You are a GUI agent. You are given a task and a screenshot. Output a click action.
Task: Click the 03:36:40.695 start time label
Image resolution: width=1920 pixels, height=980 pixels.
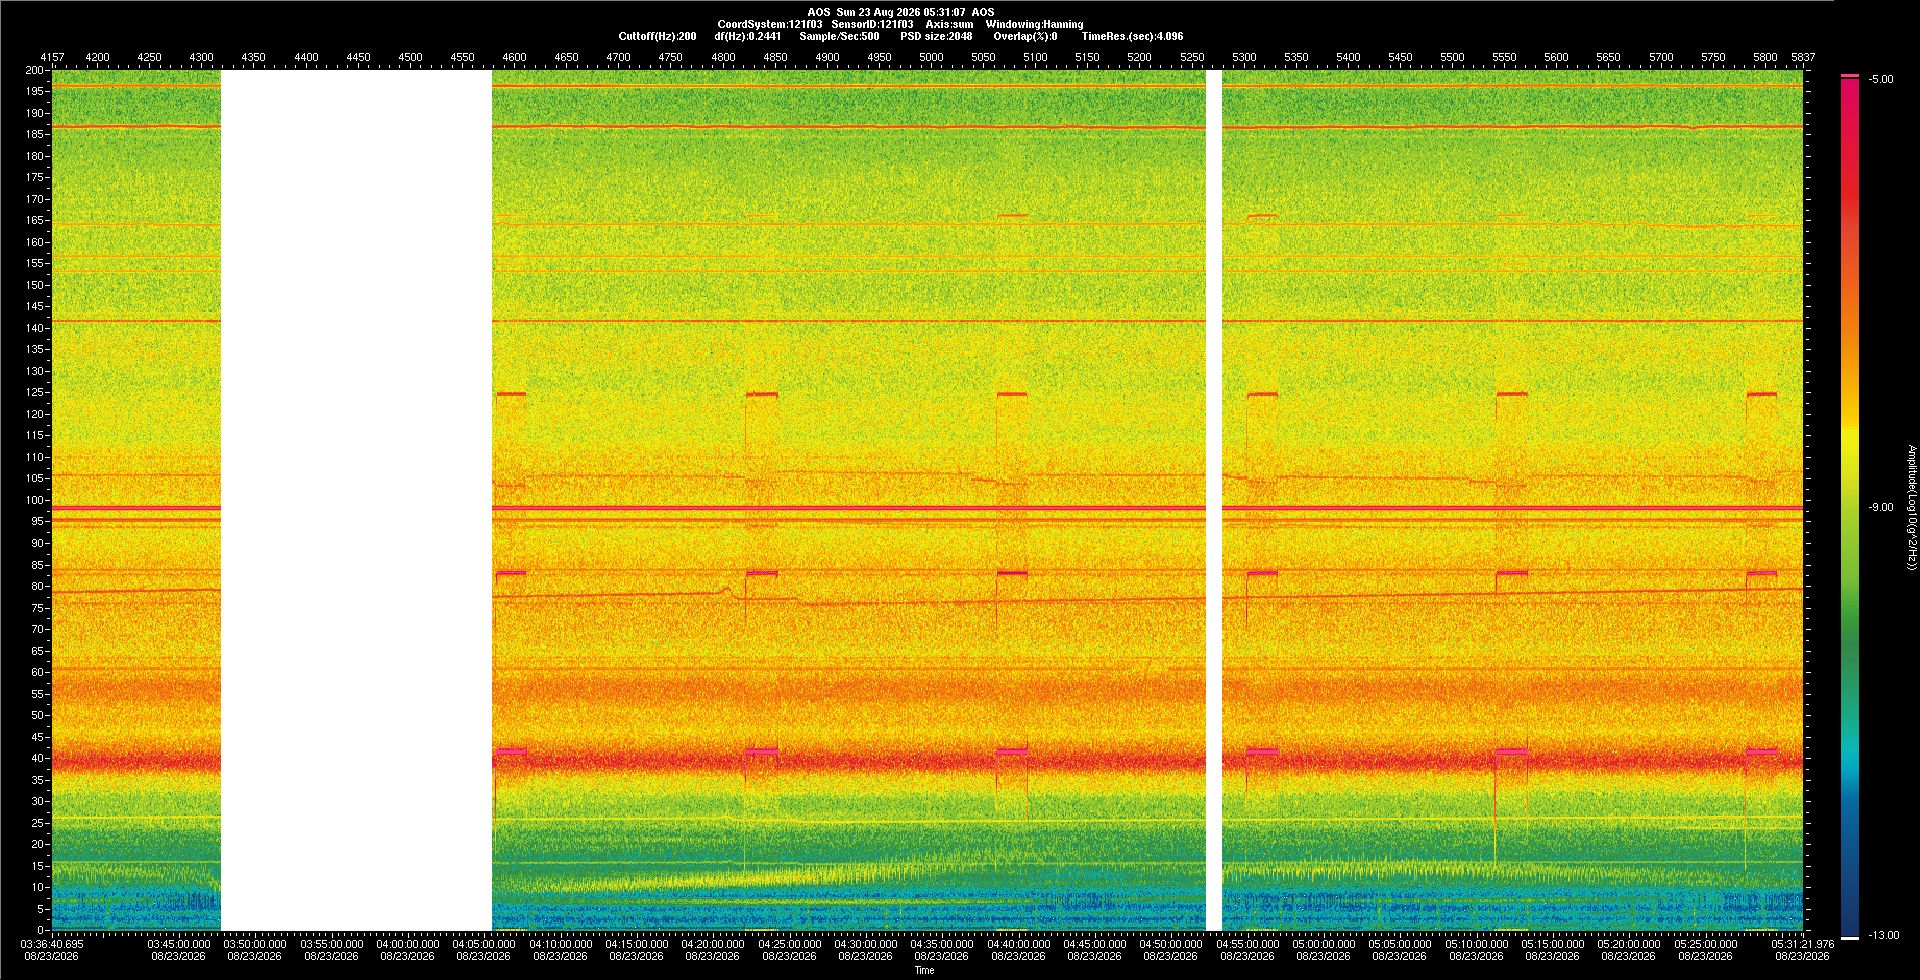point(52,944)
